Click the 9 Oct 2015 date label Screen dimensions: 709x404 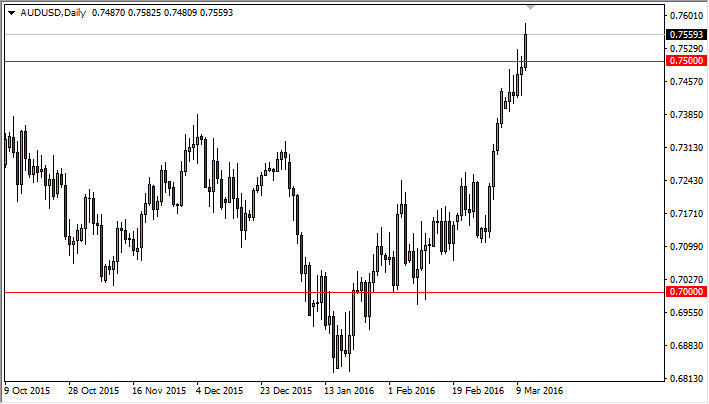tap(29, 391)
